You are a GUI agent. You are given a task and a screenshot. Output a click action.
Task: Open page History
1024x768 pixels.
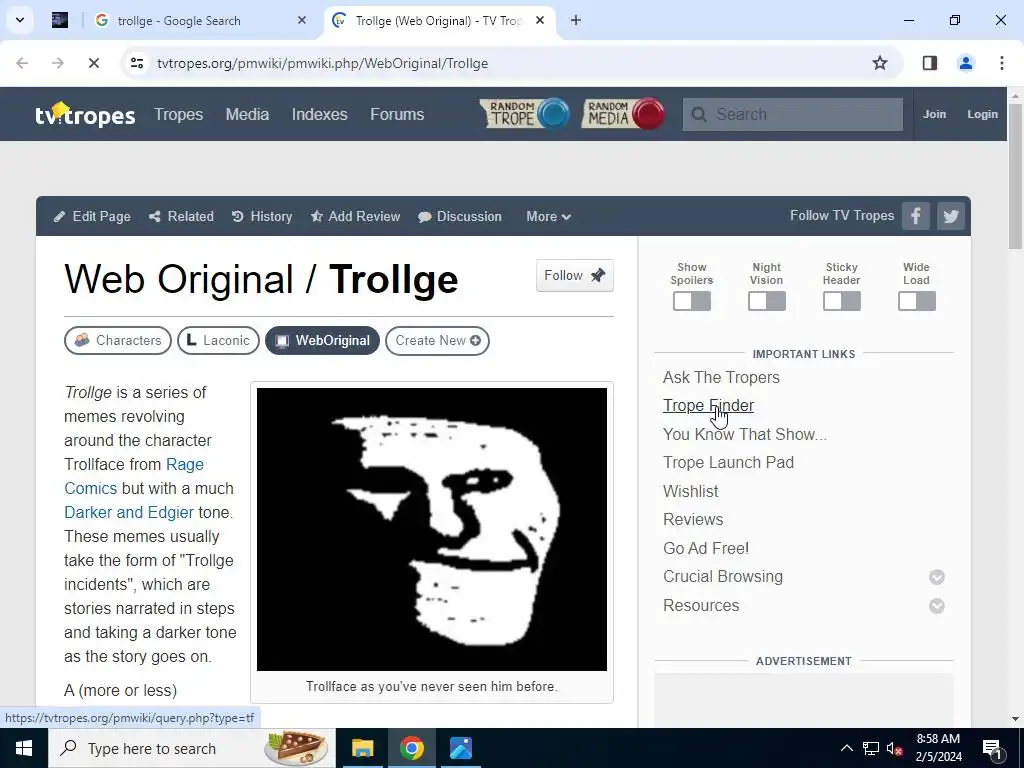click(261, 216)
